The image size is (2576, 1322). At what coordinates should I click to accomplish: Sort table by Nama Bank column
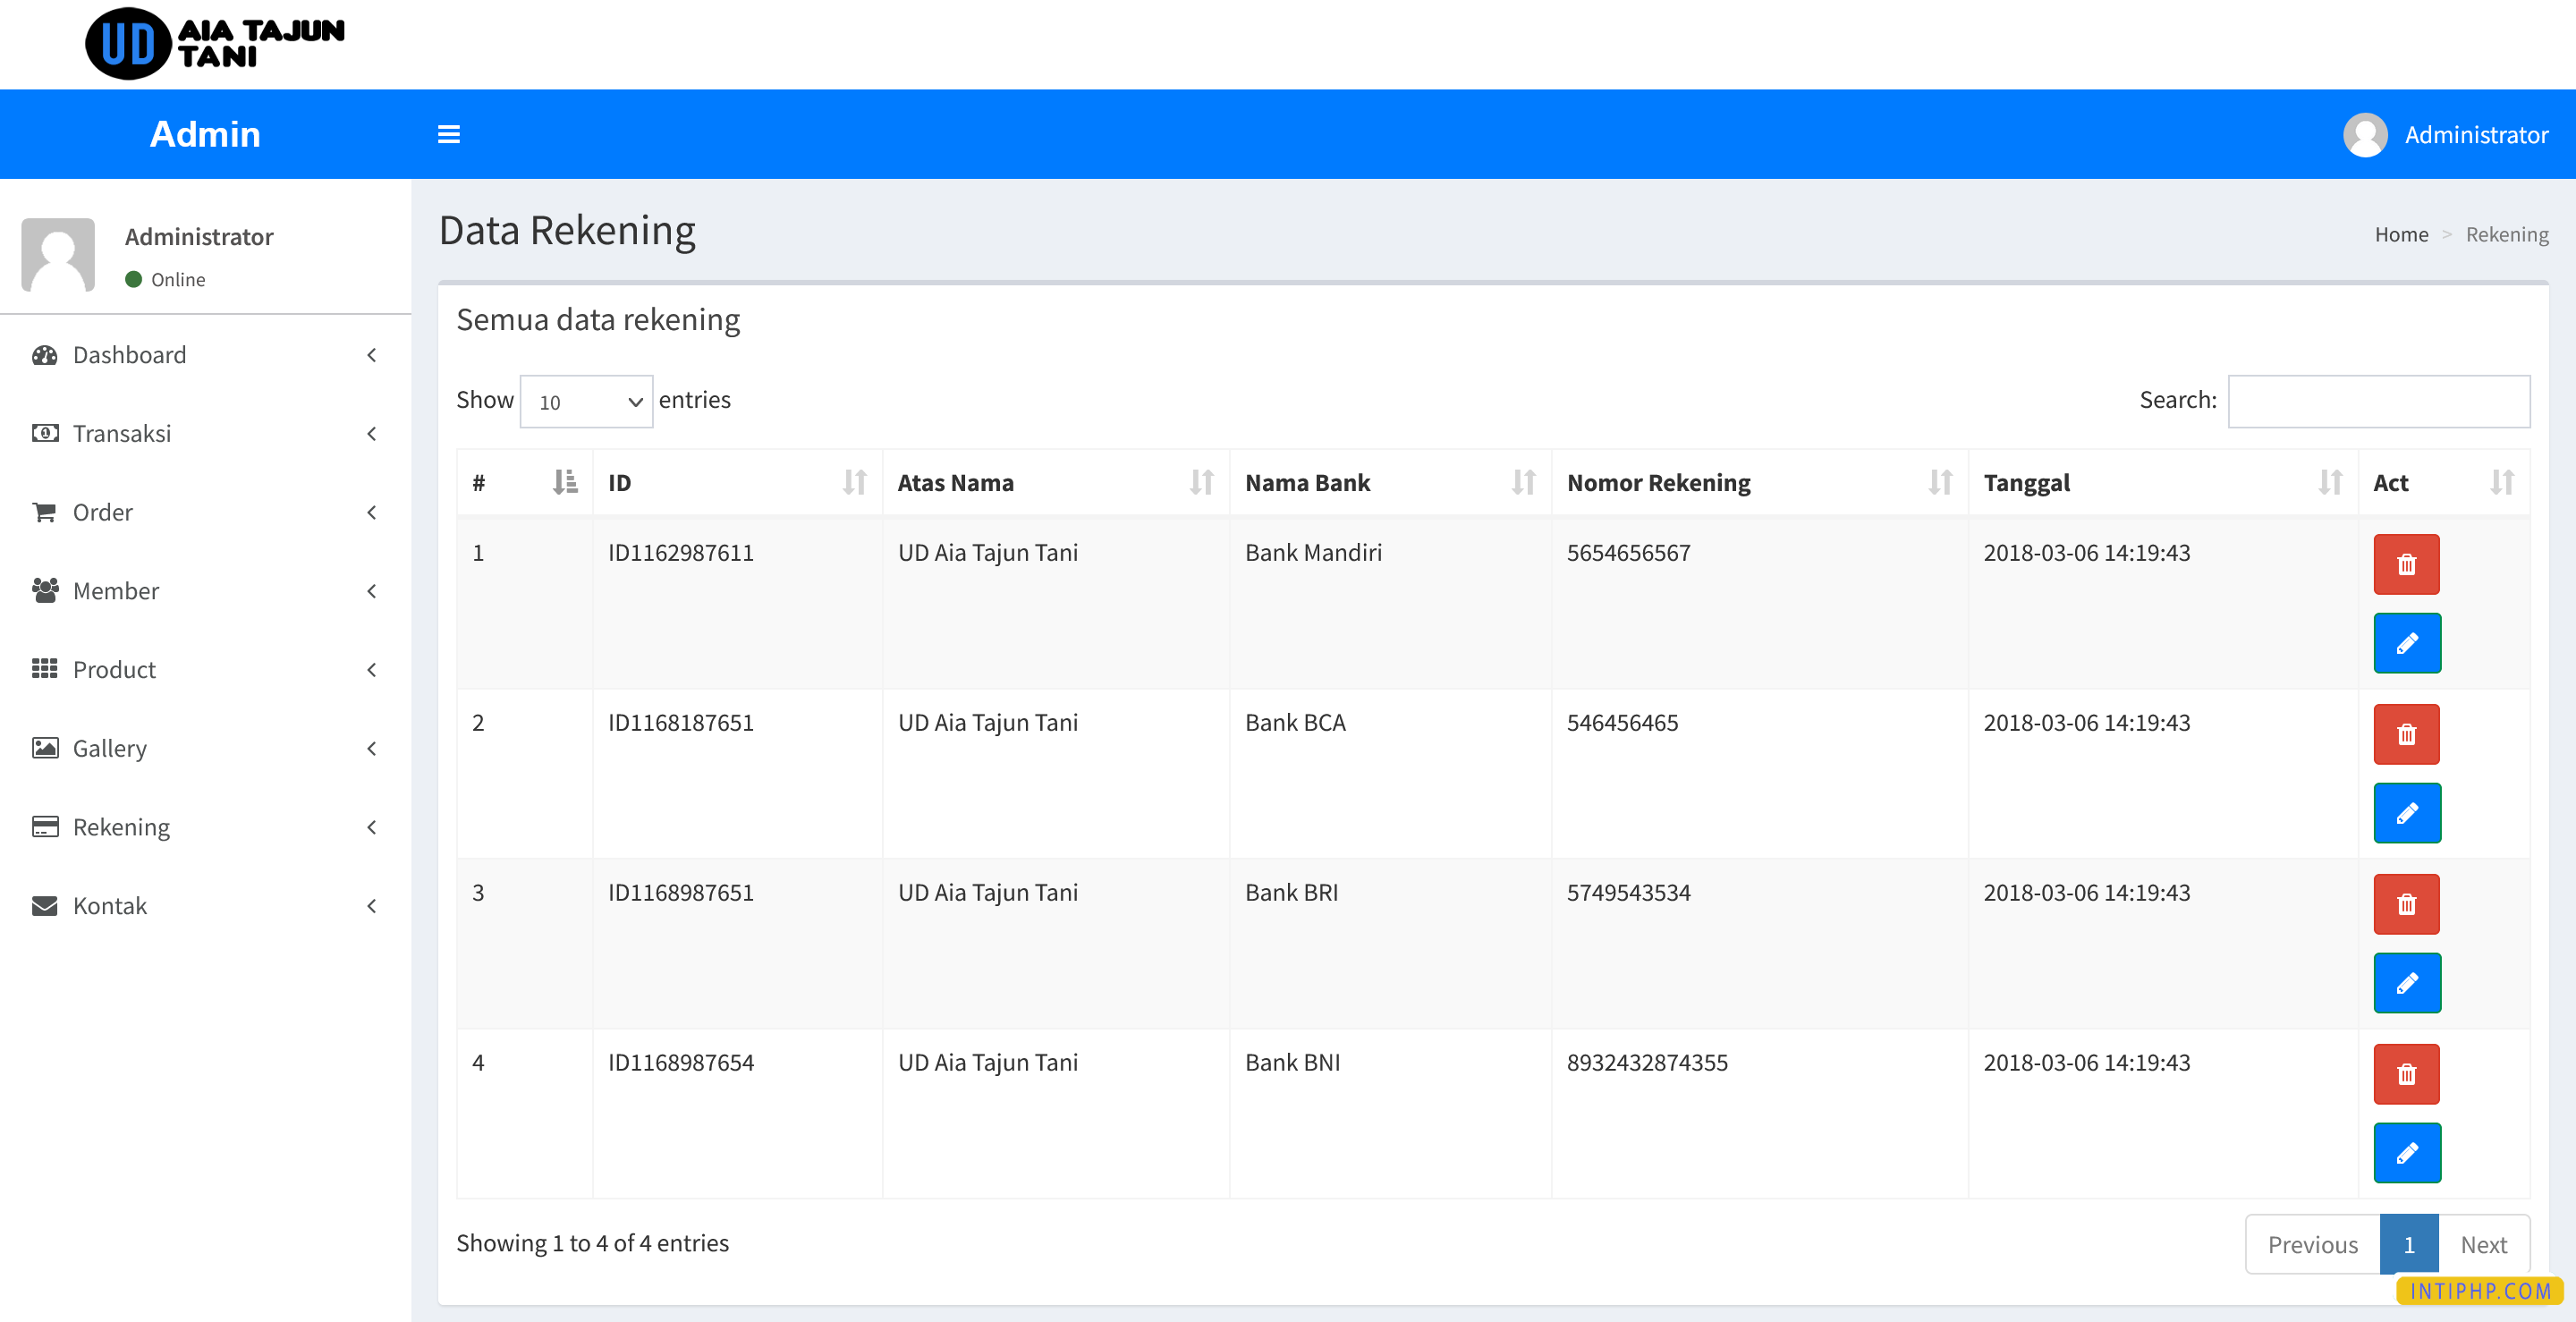coord(1389,483)
